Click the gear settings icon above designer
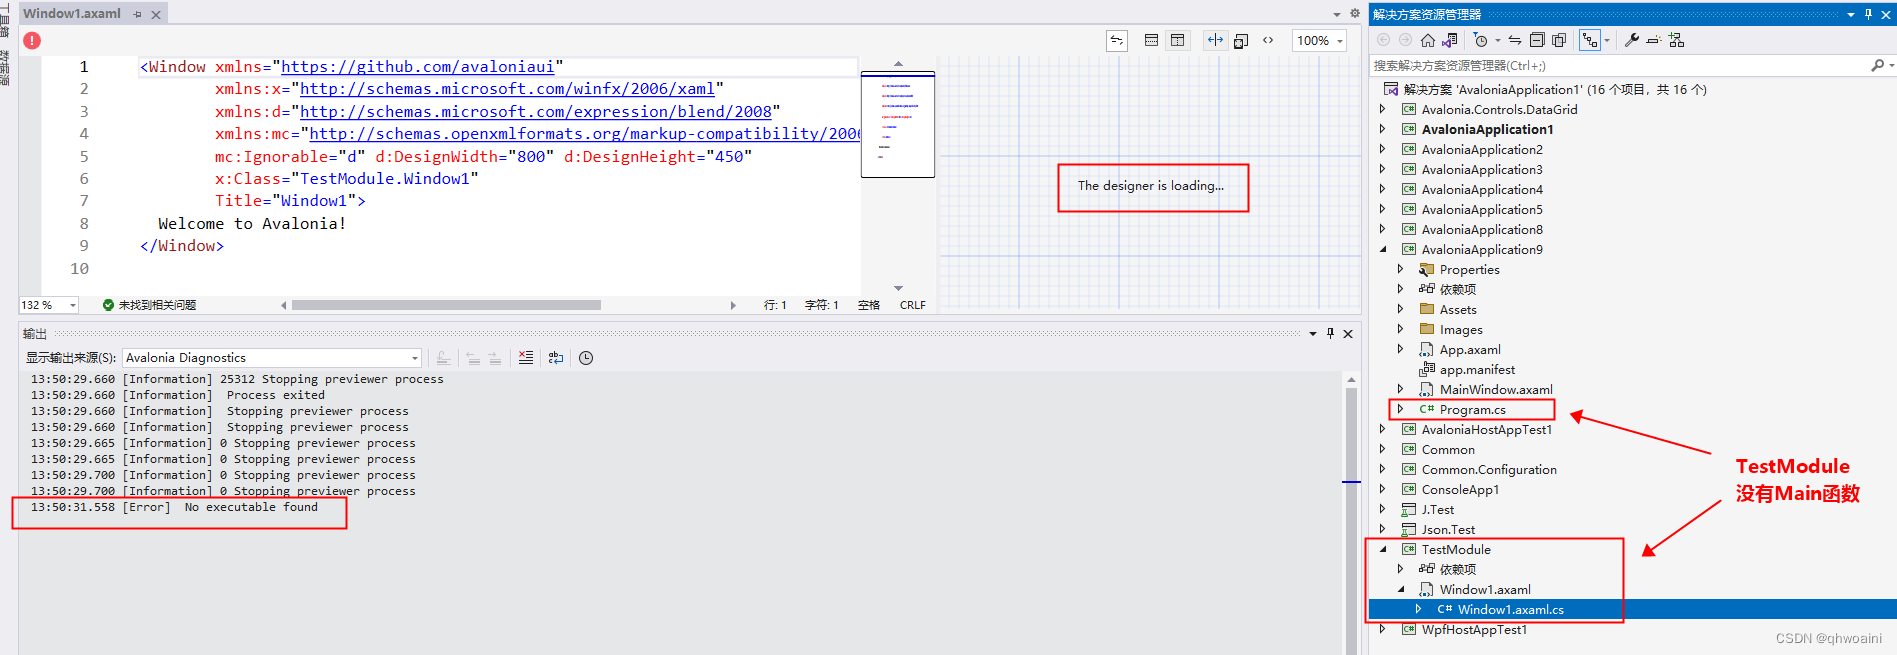1897x655 pixels. click(1355, 13)
